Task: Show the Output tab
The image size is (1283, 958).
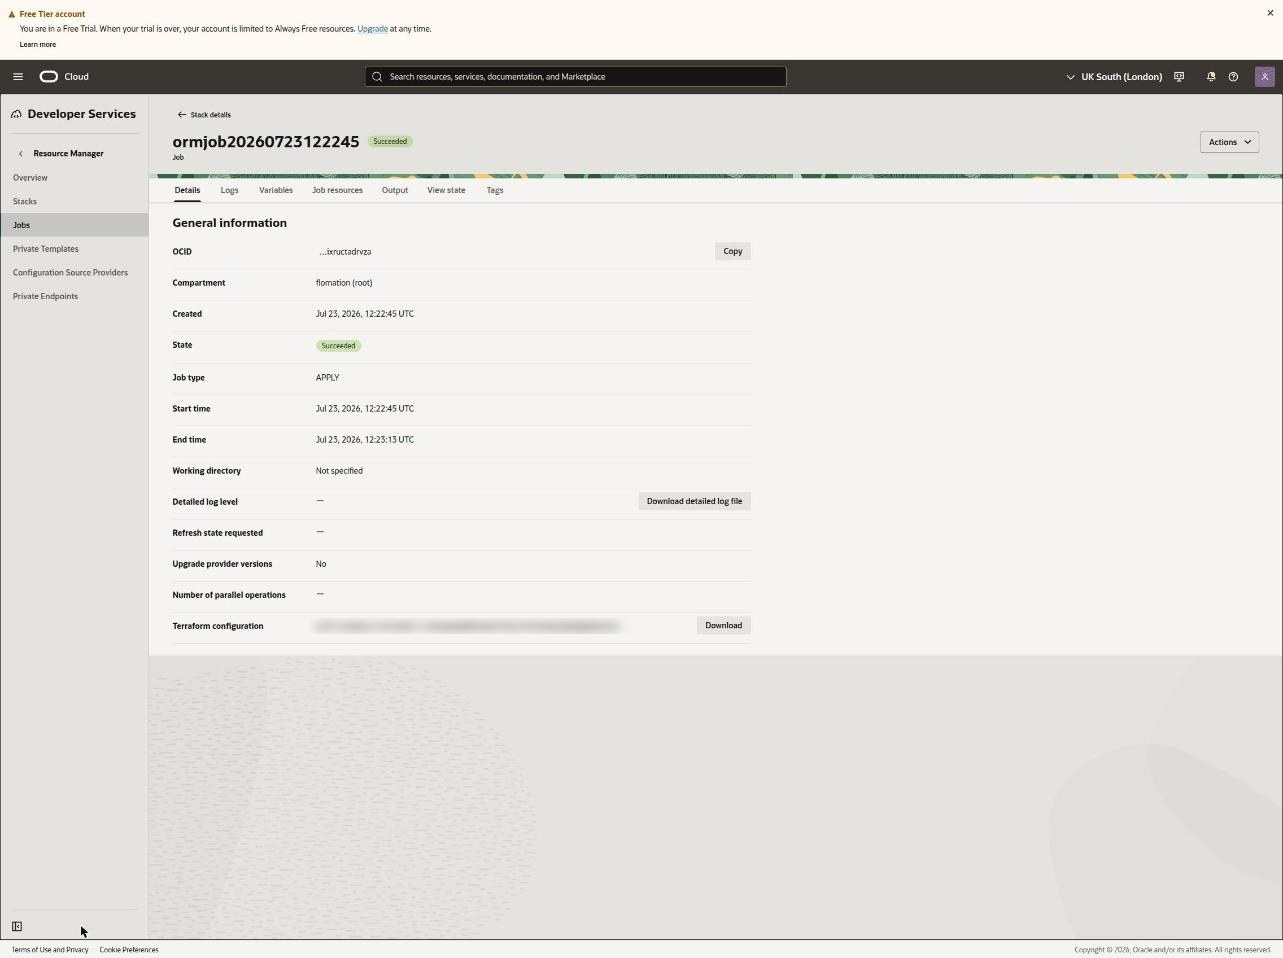Action: click(x=395, y=190)
